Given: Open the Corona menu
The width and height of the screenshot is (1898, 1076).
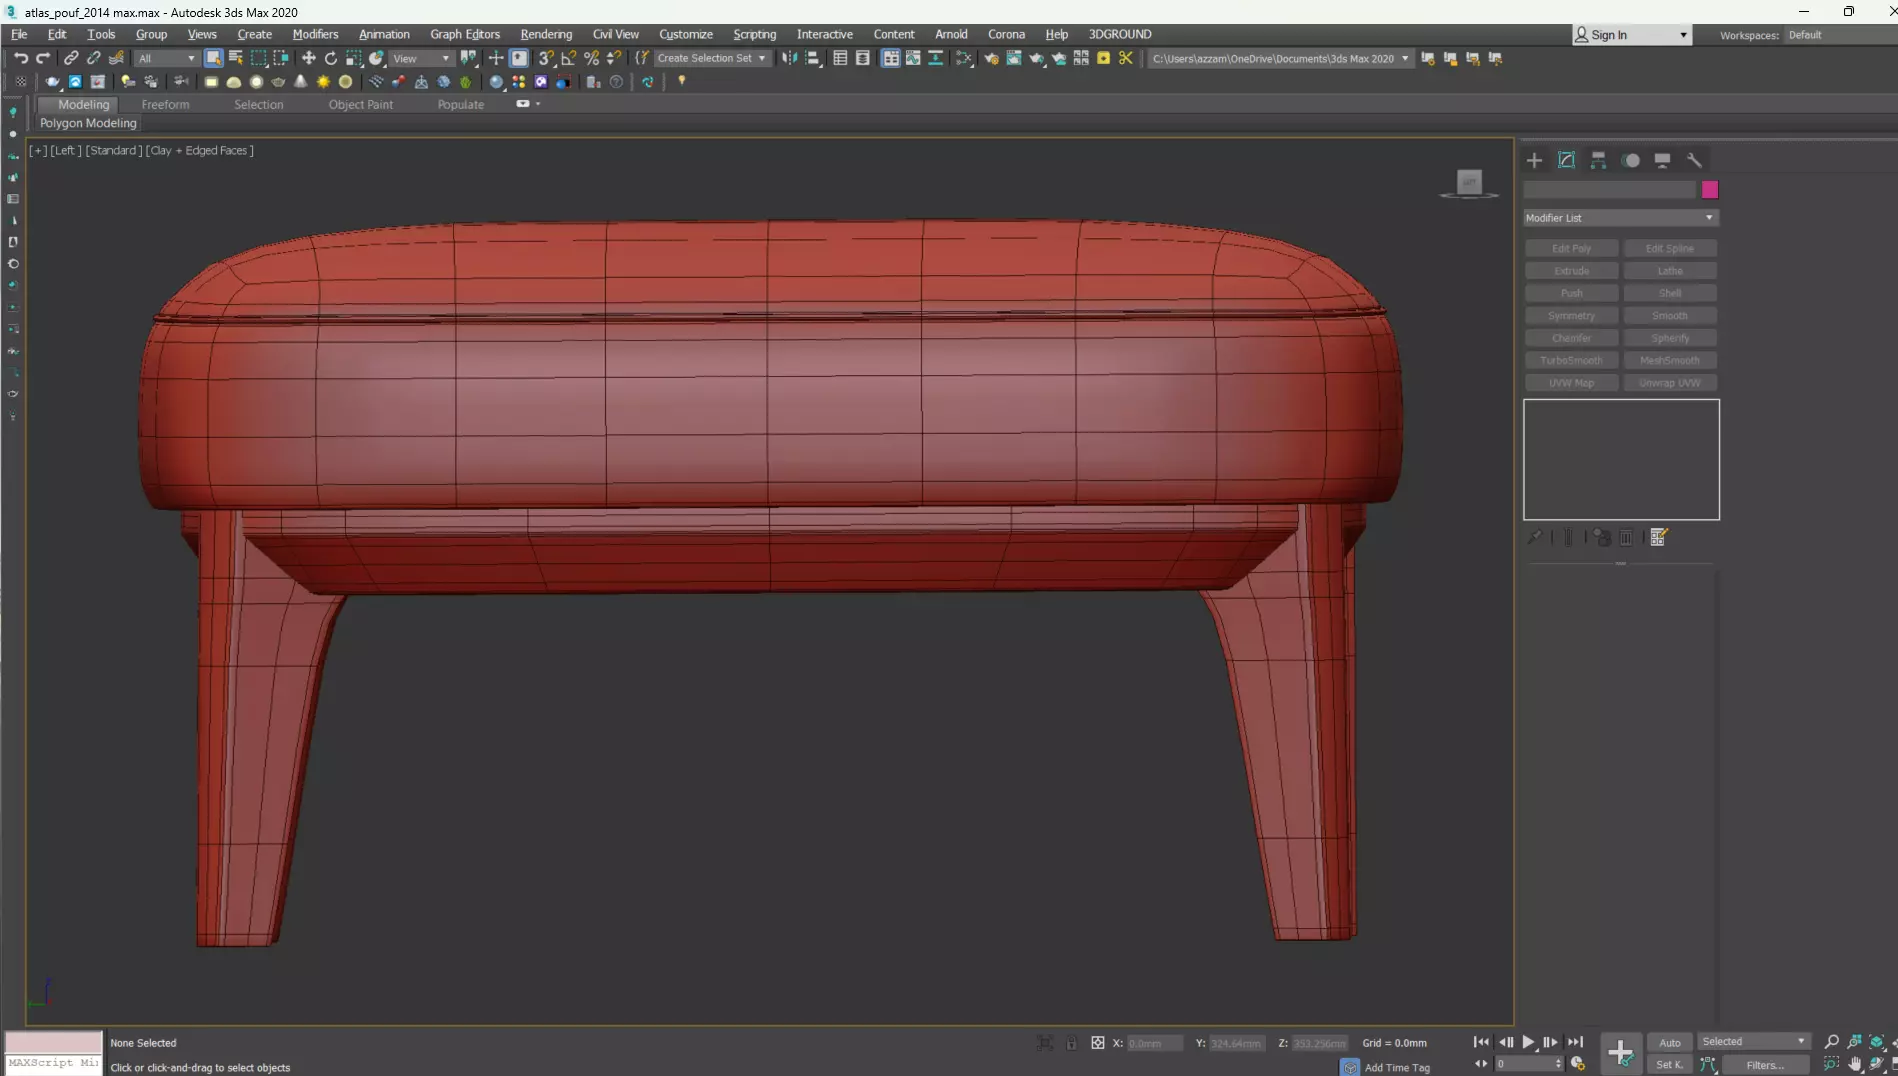Looking at the screenshot, I should pyautogui.click(x=1006, y=34).
